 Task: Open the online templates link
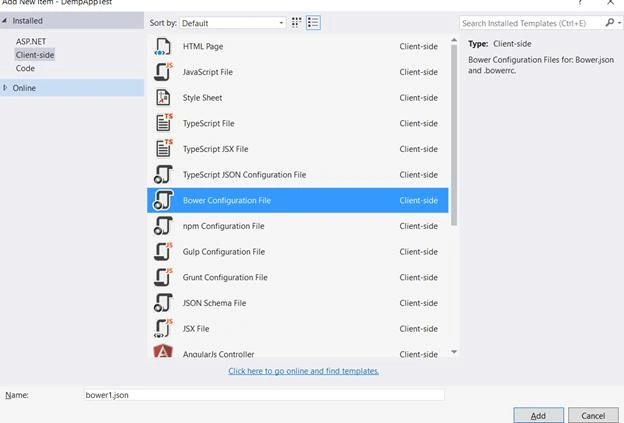(x=303, y=371)
